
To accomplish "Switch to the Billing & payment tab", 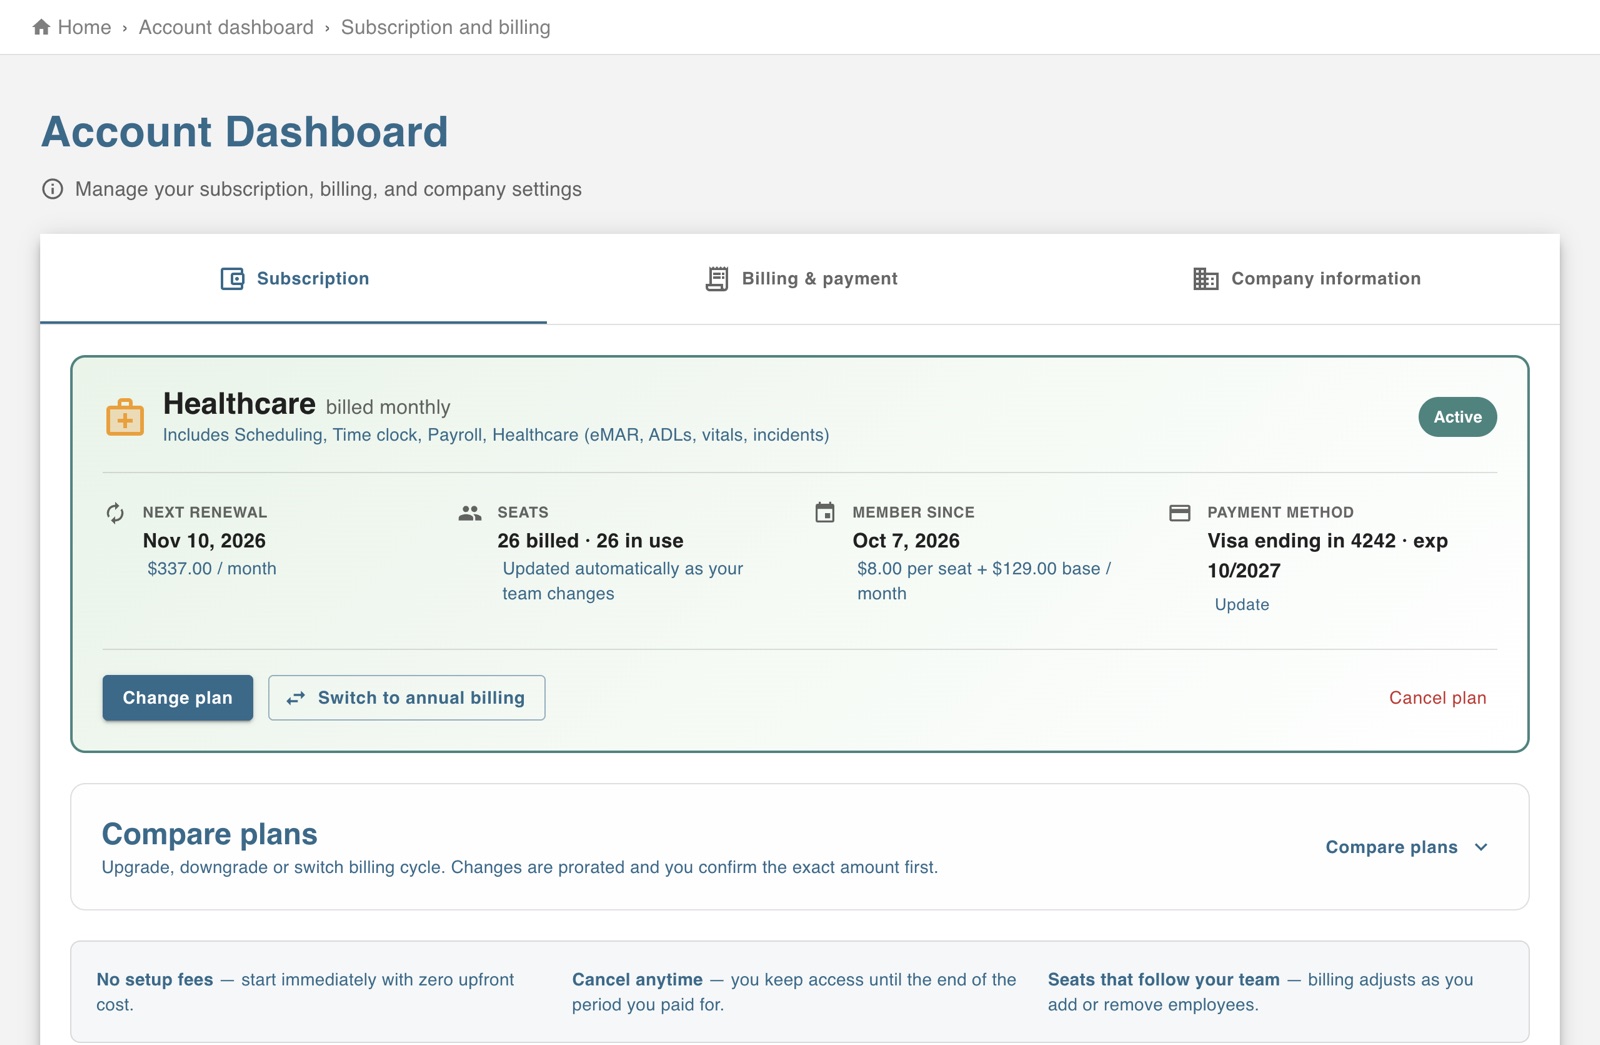I will point(801,279).
